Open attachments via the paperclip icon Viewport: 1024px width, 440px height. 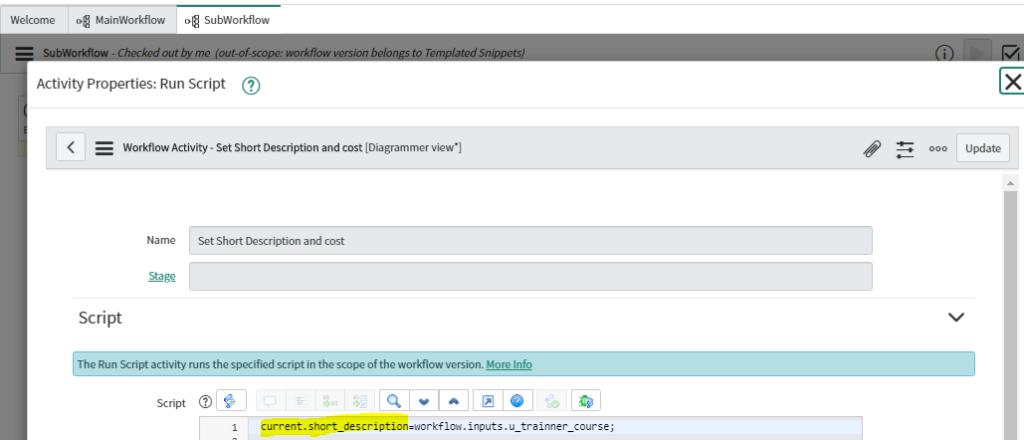click(871, 149)
